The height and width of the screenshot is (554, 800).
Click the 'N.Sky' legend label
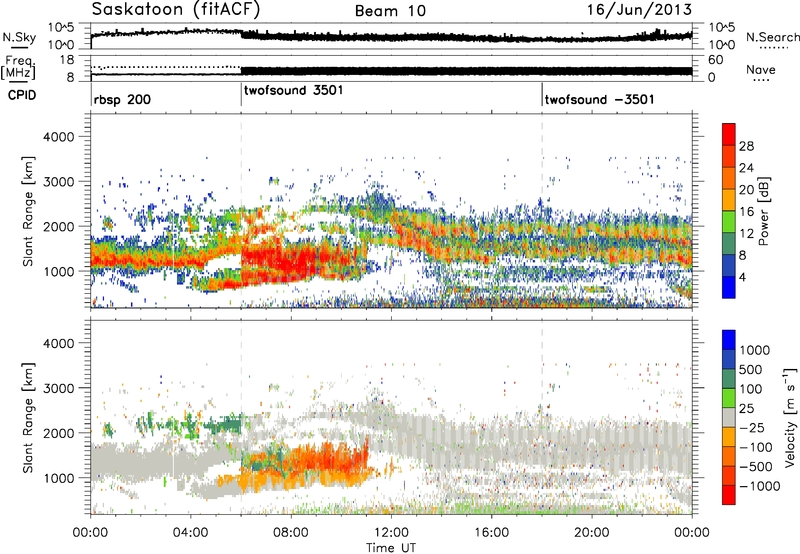coord(19,37)
